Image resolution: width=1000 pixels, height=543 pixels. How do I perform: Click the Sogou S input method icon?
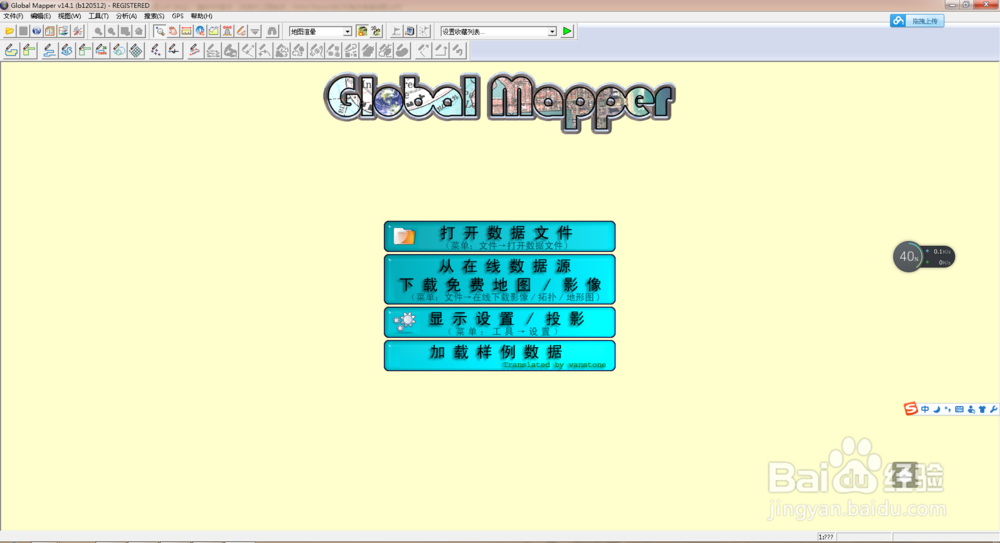click(910, 409)
